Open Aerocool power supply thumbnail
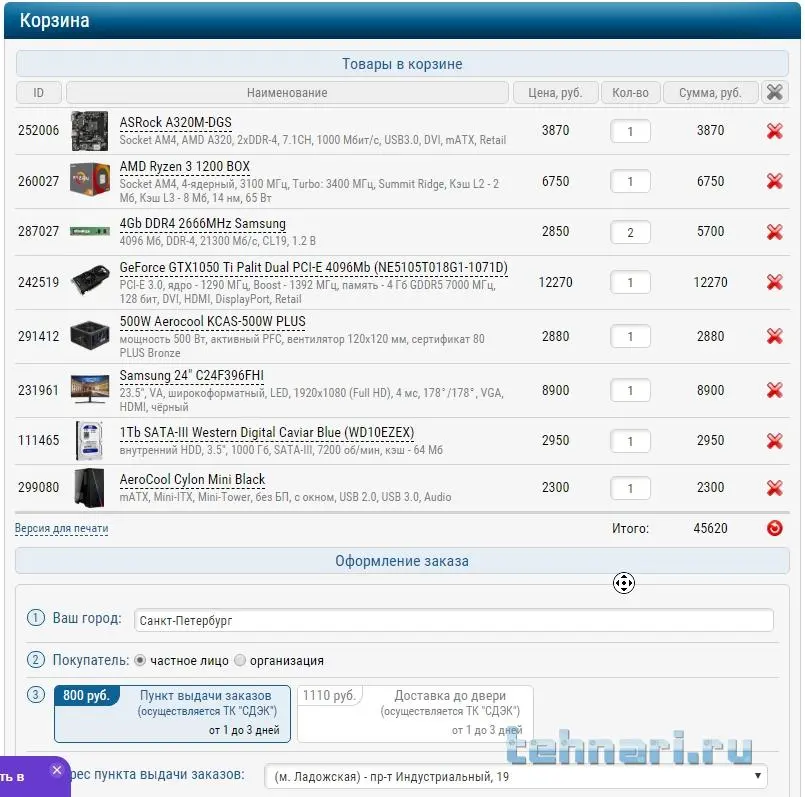Image resolution: width=805 pixels, height=797 pixels. click(89, 335)
